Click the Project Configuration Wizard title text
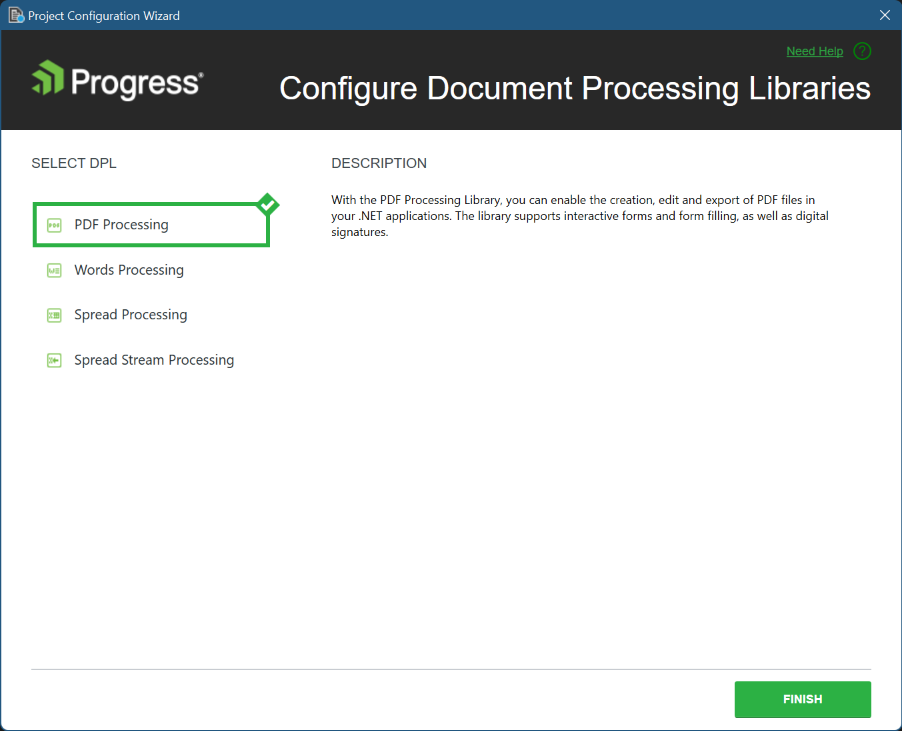 pyautogui.click(x=104, y=15)
